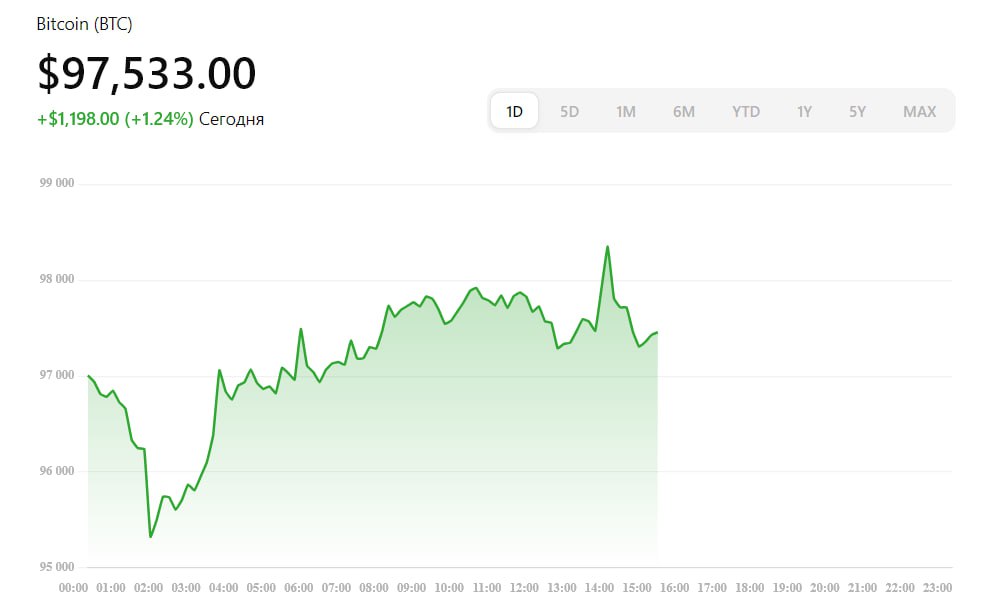Click the 23:00 time axis label
Viewport: 990px width, 606px height.
[937, 587]
